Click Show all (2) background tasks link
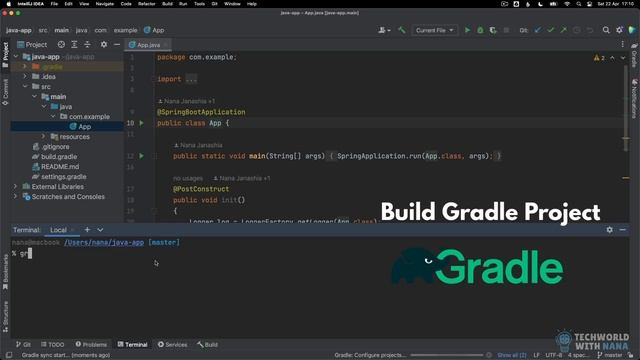The width and height of the screenshot is (640, 360). click(x=511, y=355)
